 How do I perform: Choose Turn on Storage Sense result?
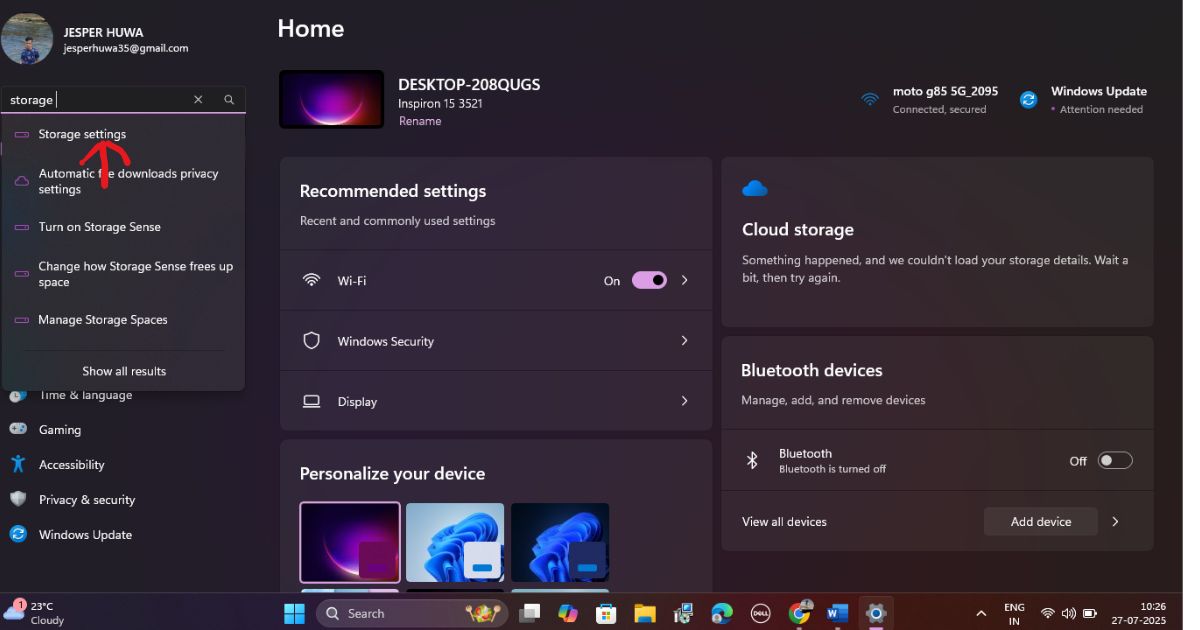tap(123, 227)
